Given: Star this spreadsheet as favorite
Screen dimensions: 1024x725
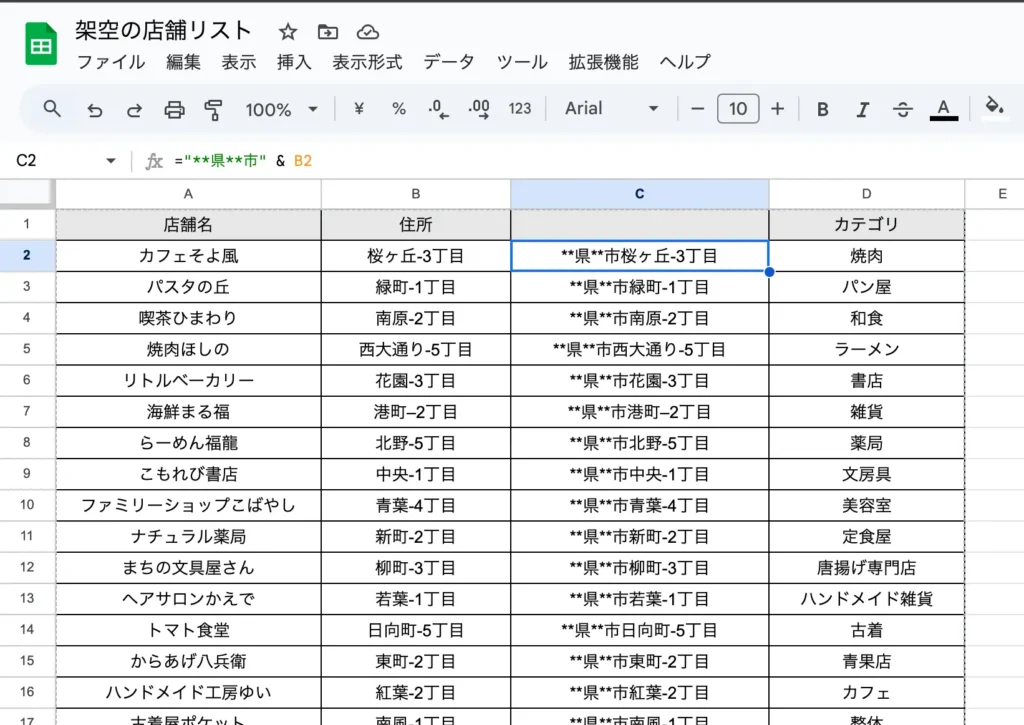Looking at the screenshot, I should pyautogui.click(x=288, y=31).
